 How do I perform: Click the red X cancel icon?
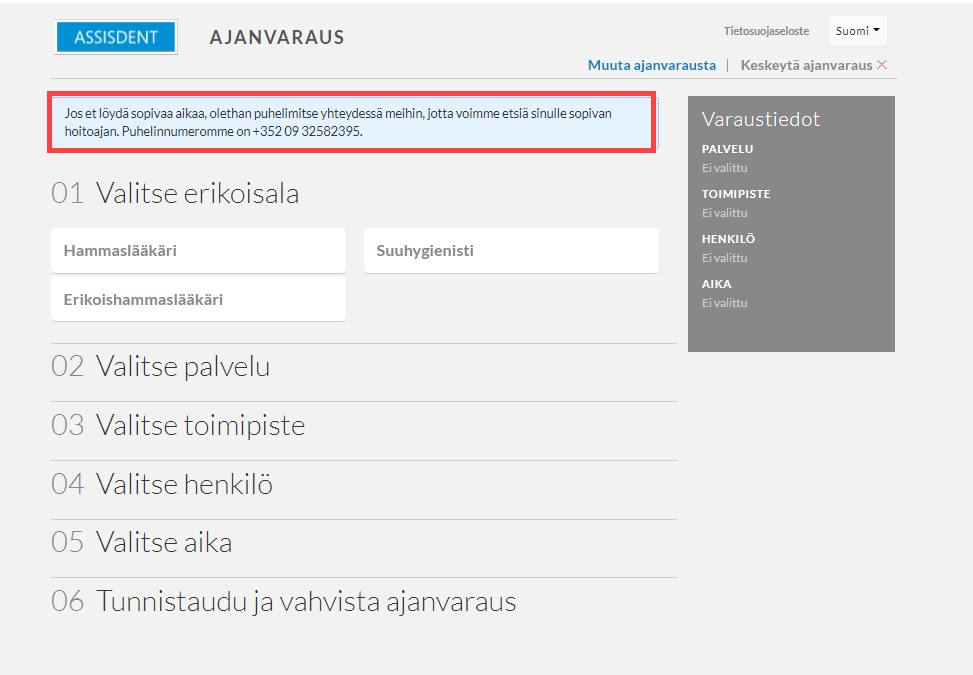coord(882,65)
